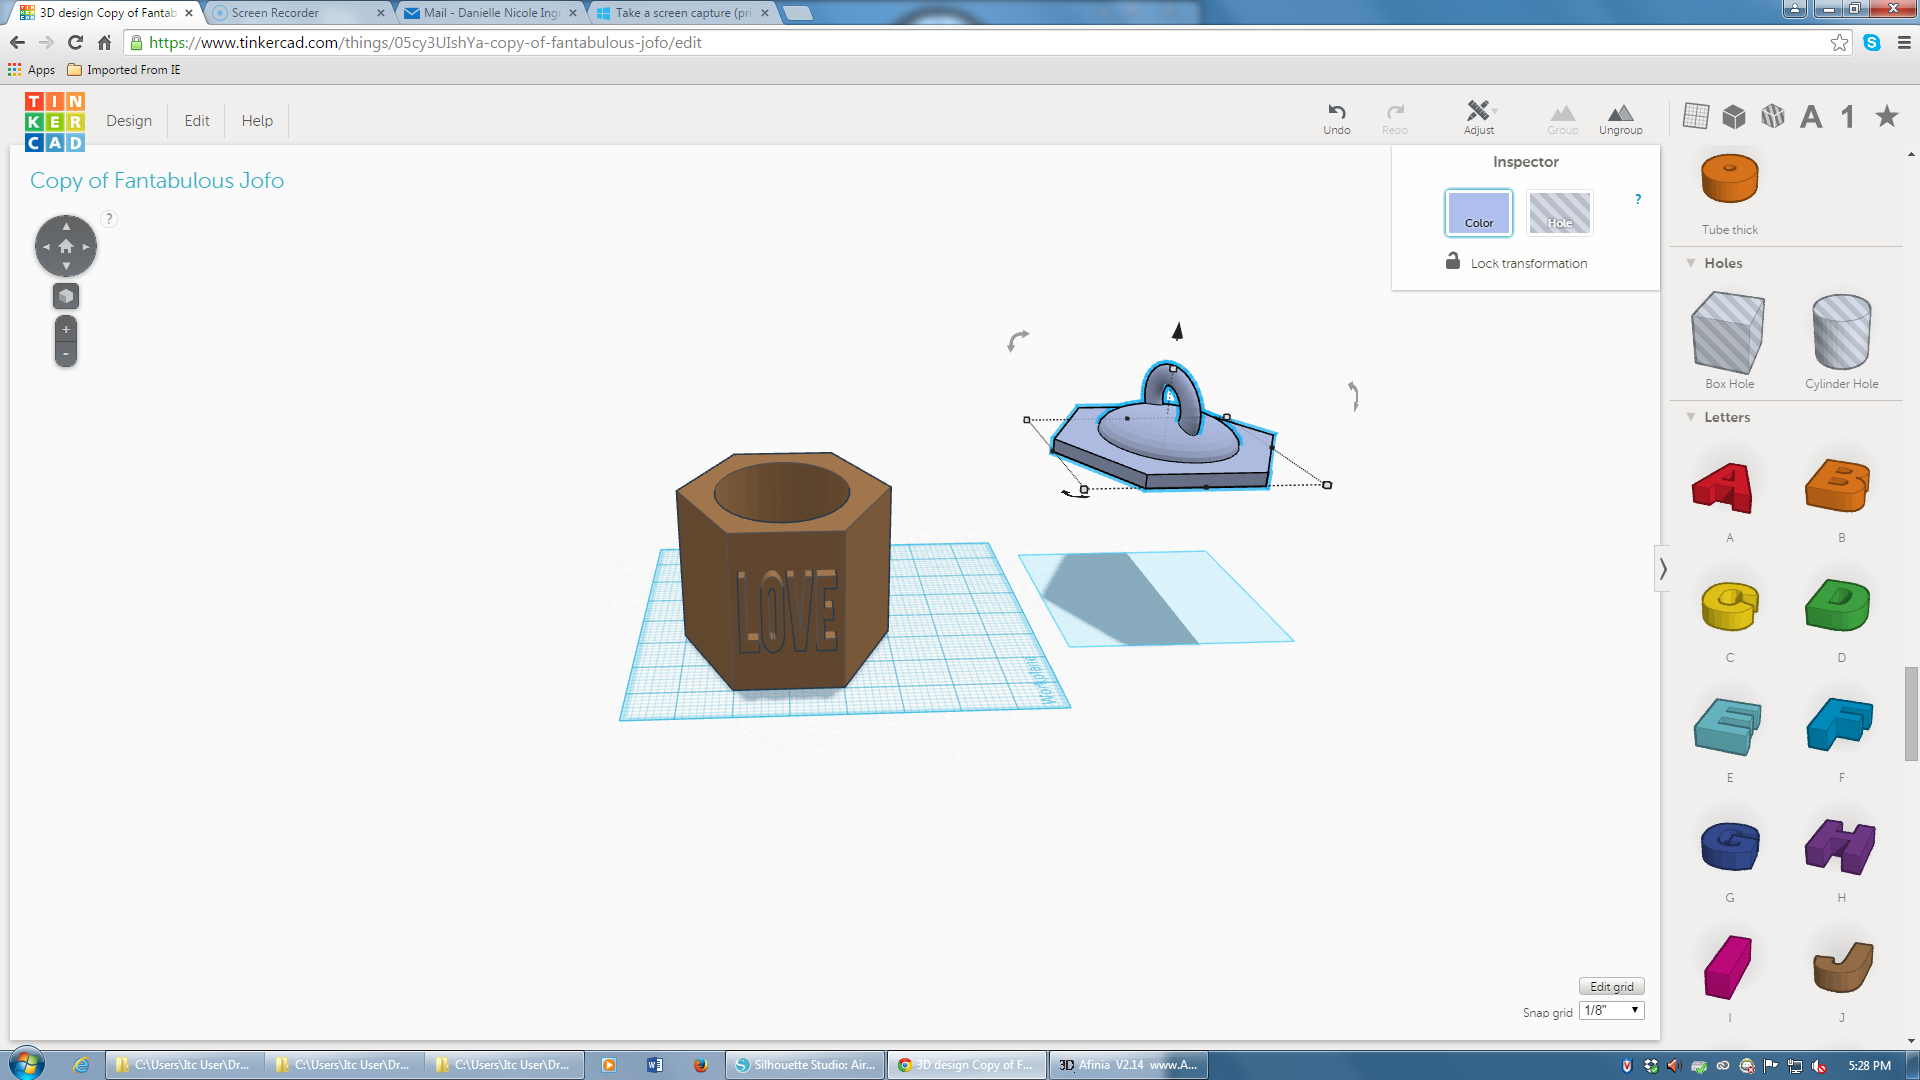Viewport: 1920px width, 1080px height.
Task: Click Edit grid button at bottom
Action: 1611,986
